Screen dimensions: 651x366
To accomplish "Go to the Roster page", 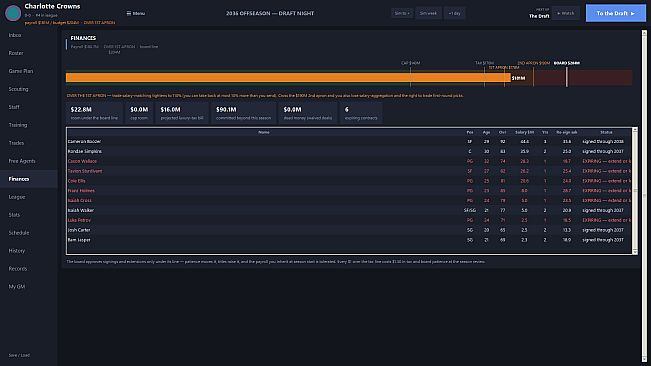I will point(29,53).
